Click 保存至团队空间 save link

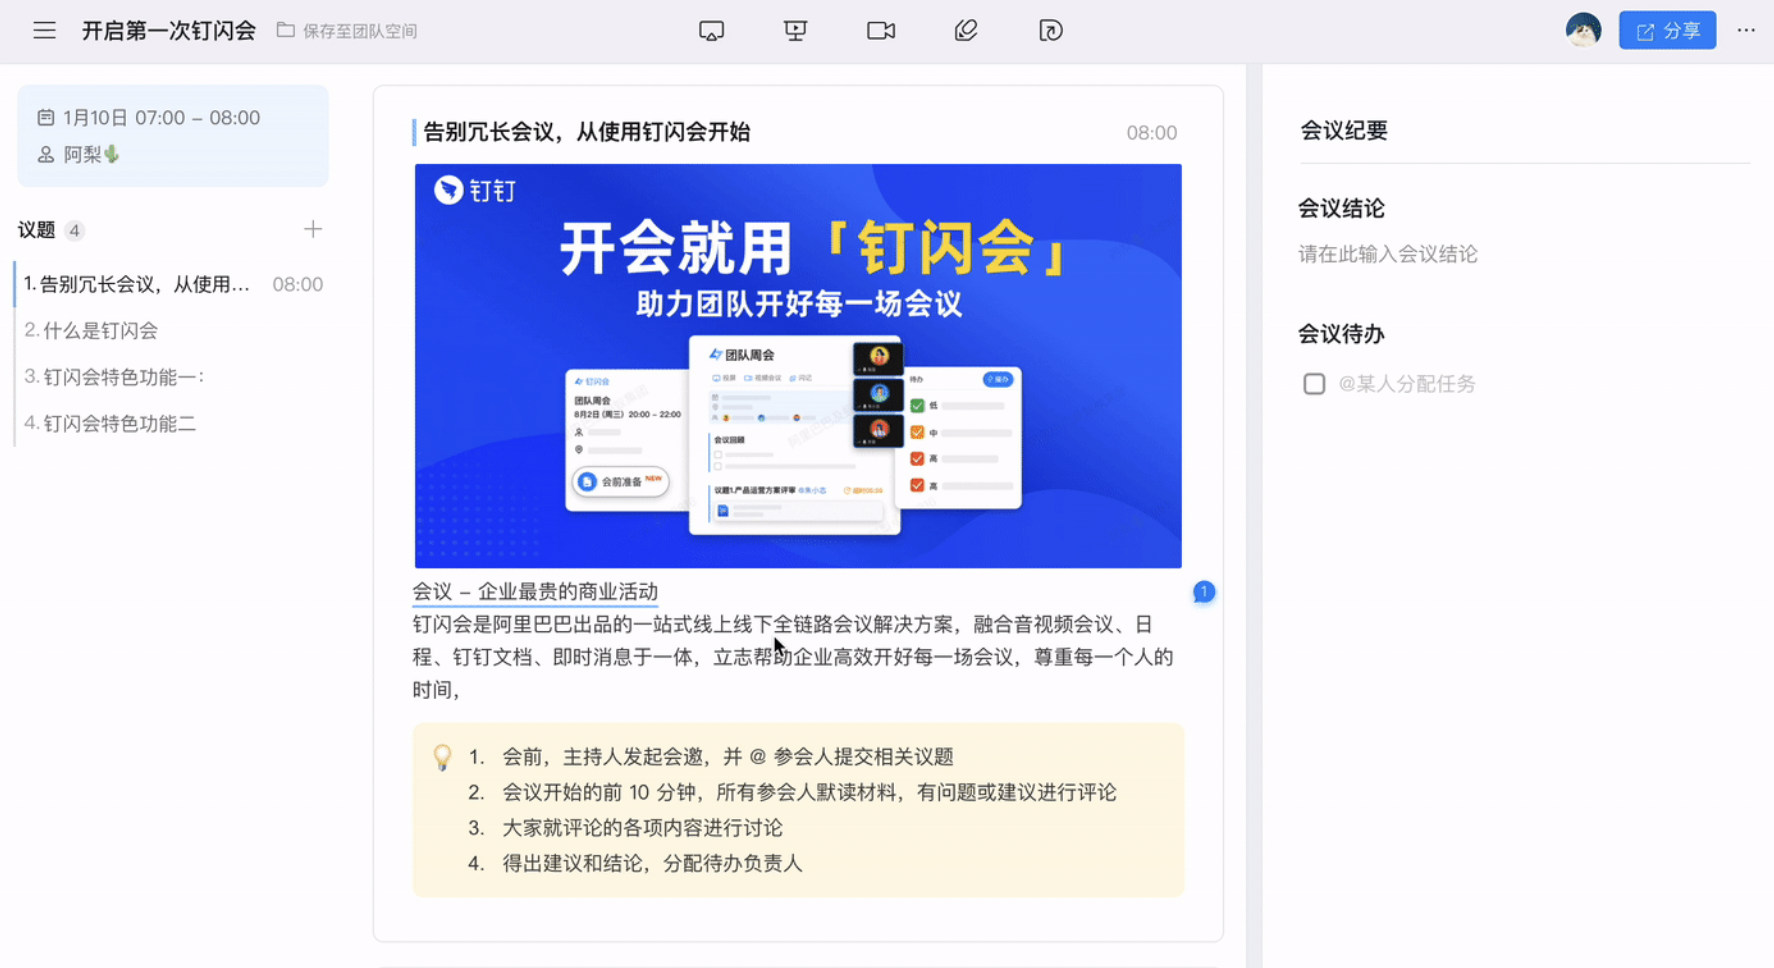coord(360,31)
